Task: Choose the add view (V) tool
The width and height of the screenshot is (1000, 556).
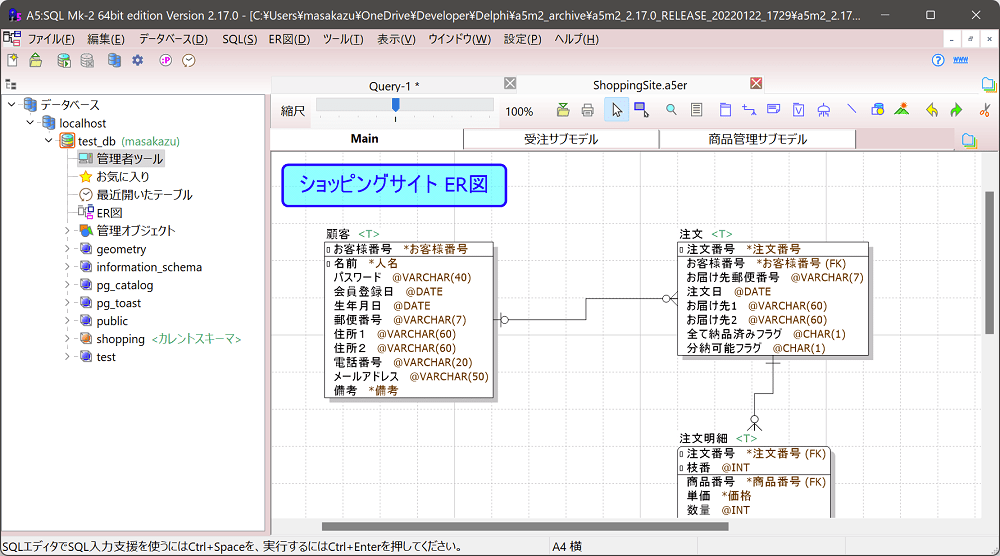Action: [x=798, y=110]
